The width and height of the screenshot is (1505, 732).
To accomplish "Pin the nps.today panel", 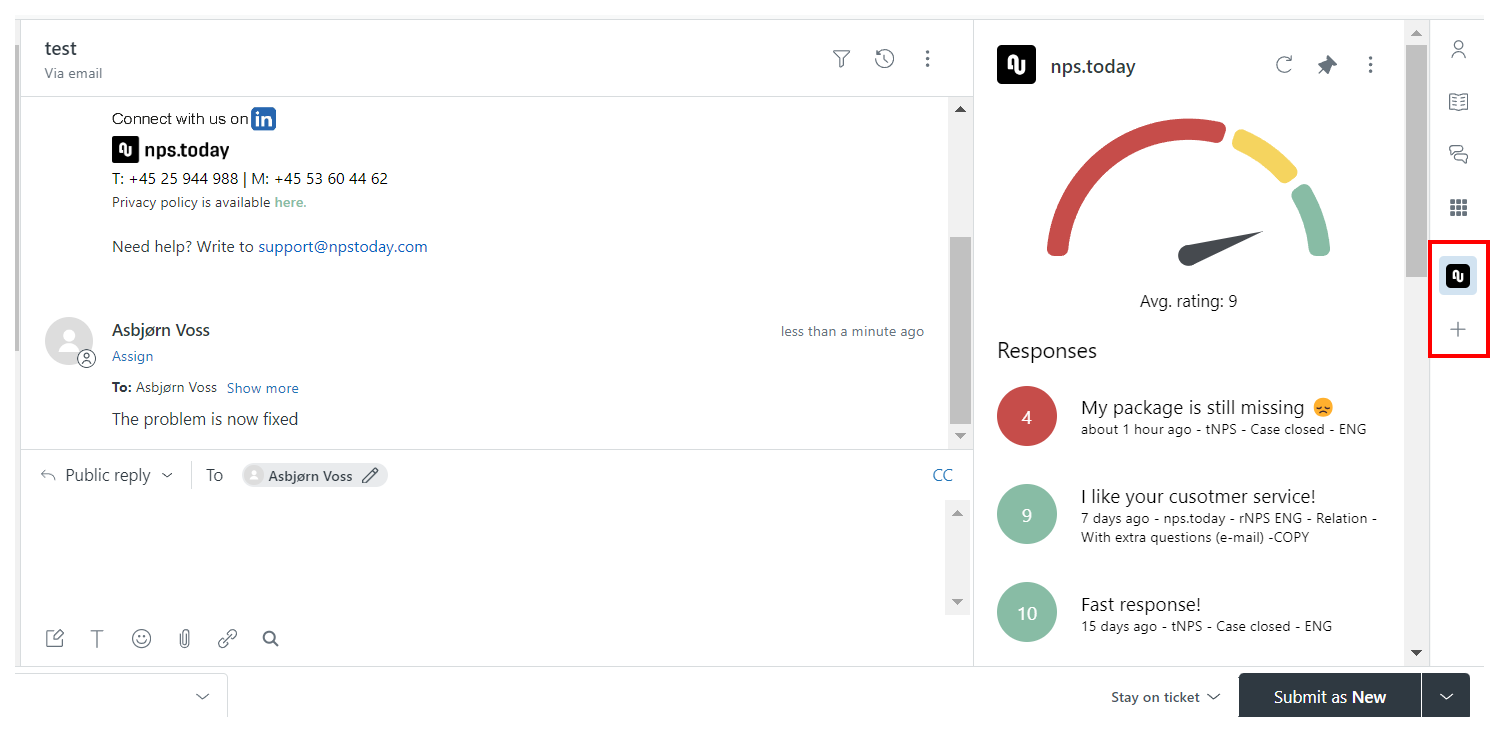I will (1327, 64).
